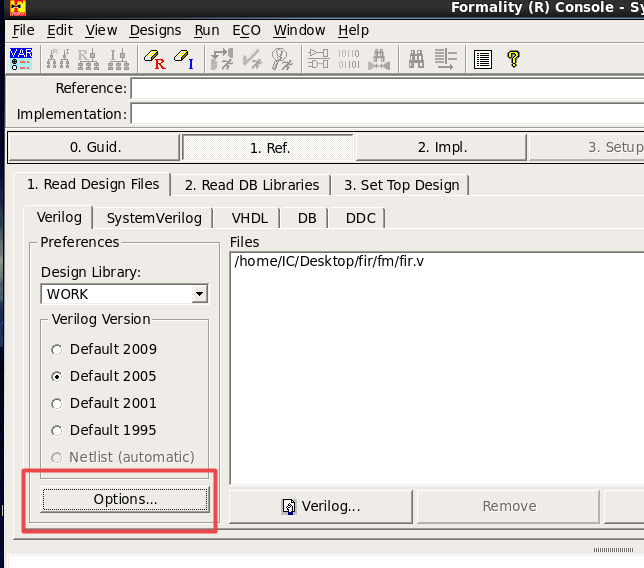Viewport: 644px width, 568px height.
Task: Click the Formality app icon in title bar
Action: point(17,8)
